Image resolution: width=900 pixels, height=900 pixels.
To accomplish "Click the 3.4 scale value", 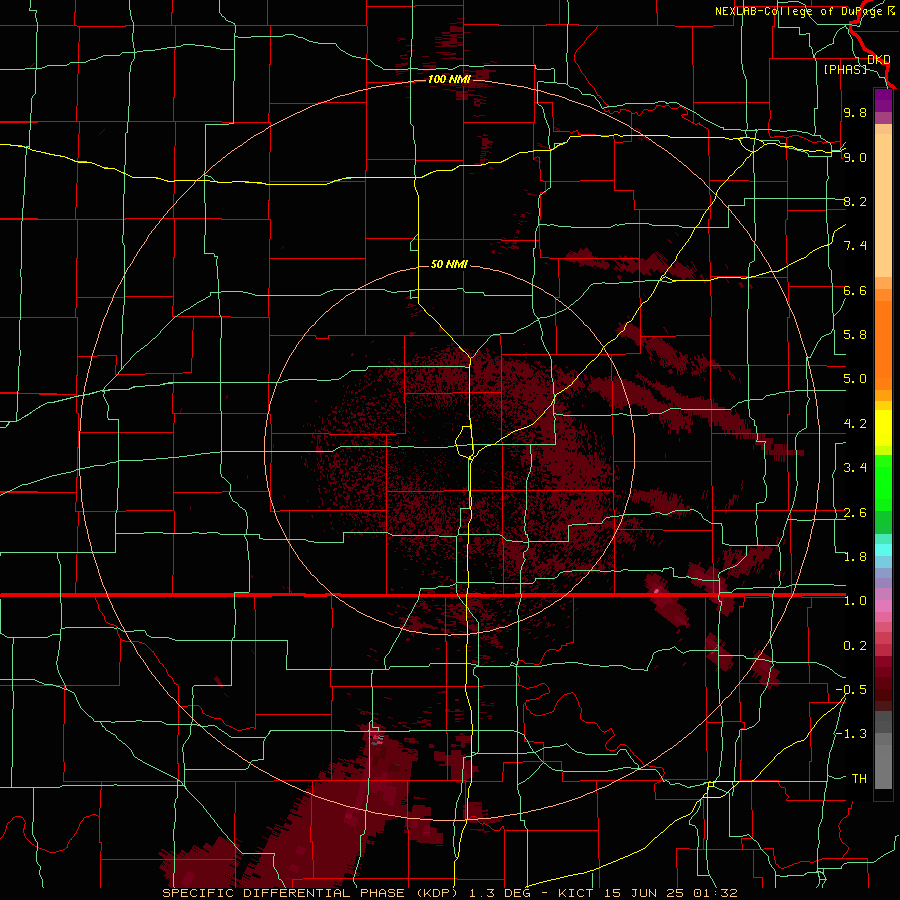I will click(x=855, y=468).
